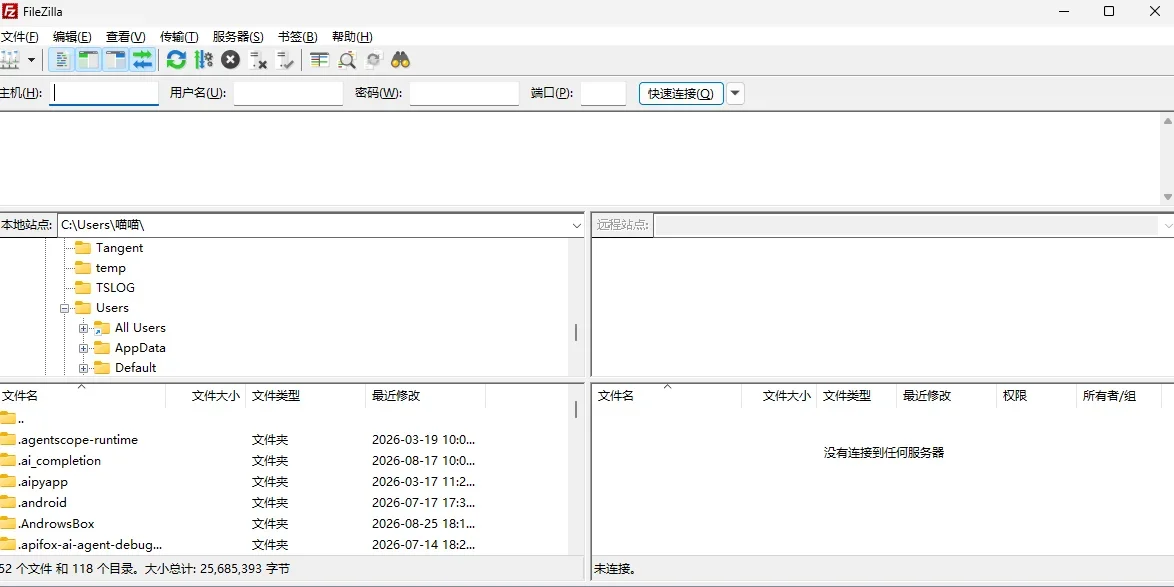Select the .android folder row
Image resolution: width=1174 pixels, height=587 pixels.
pyautogui.click(x=285, y=502)
